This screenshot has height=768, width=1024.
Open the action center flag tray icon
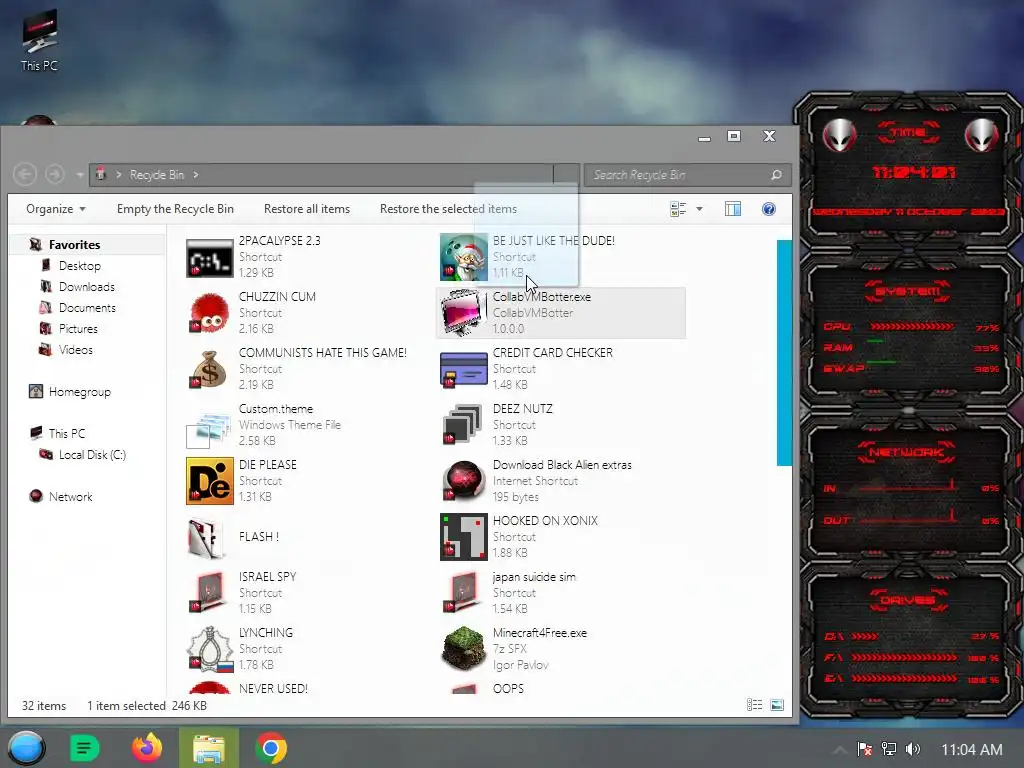(x=865, y=749)
